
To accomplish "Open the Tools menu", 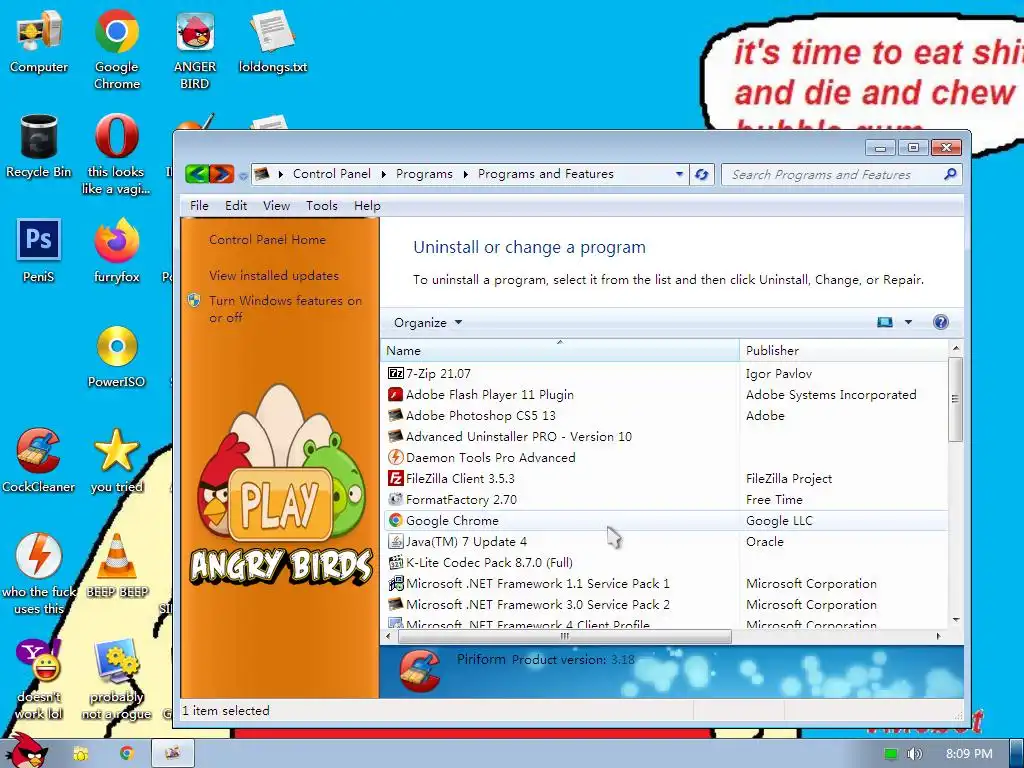I will tap(322, 206).
